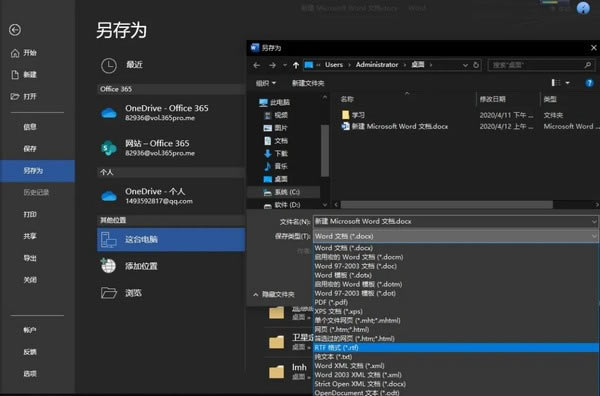This screenshot has width=600, height=396.
Task: Open the 打印 page
Action: 30,214
